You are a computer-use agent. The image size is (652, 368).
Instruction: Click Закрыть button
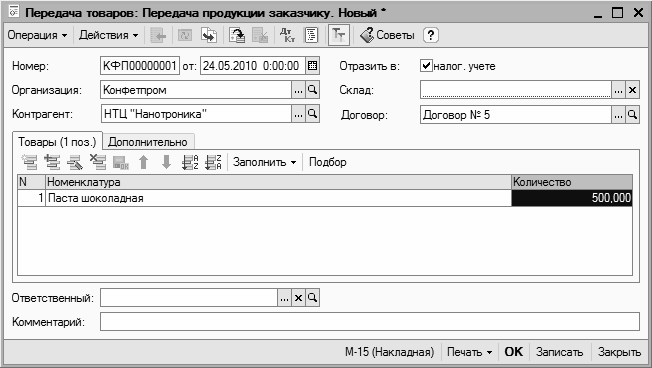(619, 352)
